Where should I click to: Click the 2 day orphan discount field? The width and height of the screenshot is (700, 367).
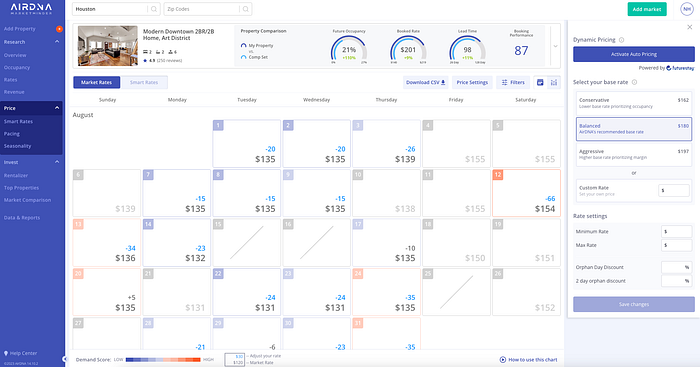676,281
